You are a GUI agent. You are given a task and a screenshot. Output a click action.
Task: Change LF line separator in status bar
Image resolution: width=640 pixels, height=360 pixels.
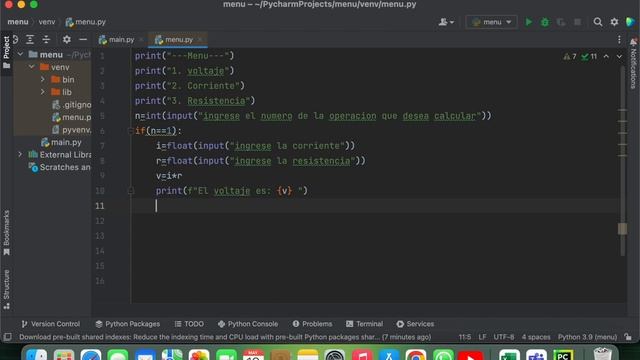coord(482,337)
